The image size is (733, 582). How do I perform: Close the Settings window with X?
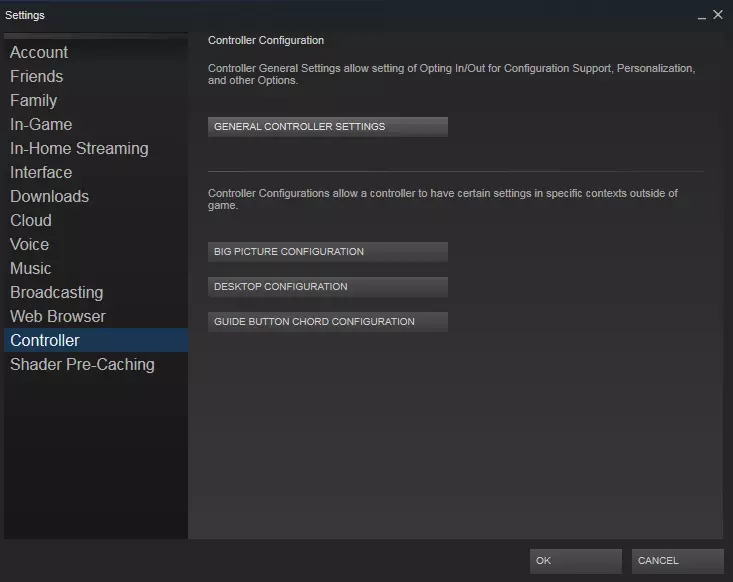point(718,15)
